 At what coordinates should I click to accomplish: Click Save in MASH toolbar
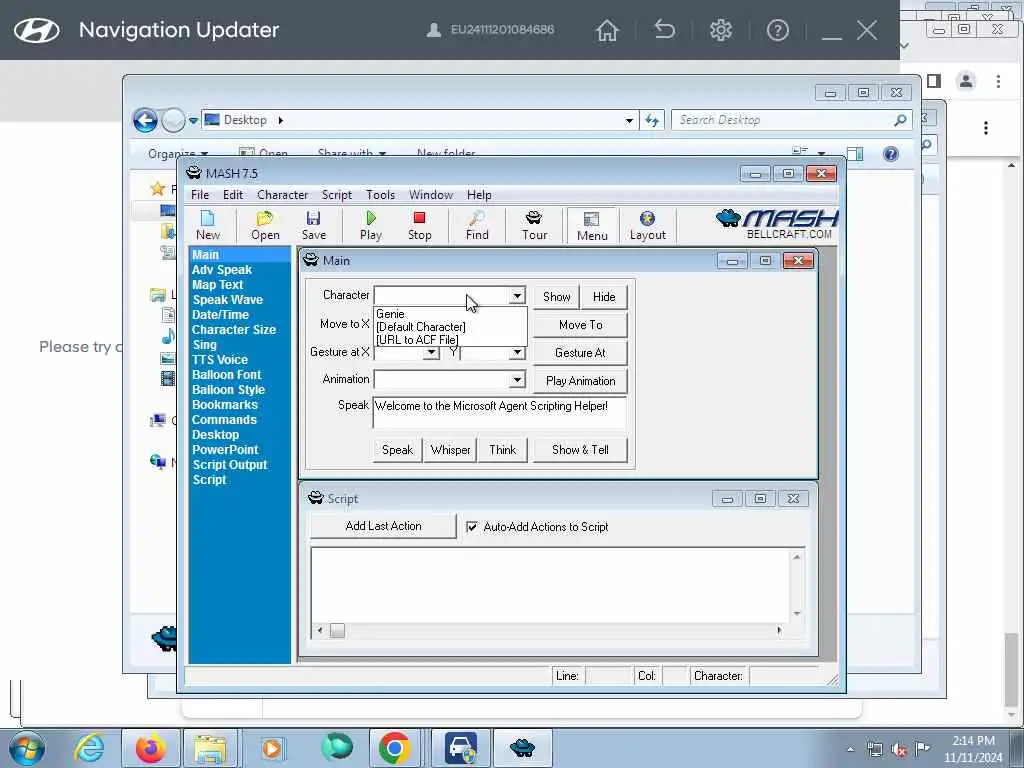tap(313, 225)
